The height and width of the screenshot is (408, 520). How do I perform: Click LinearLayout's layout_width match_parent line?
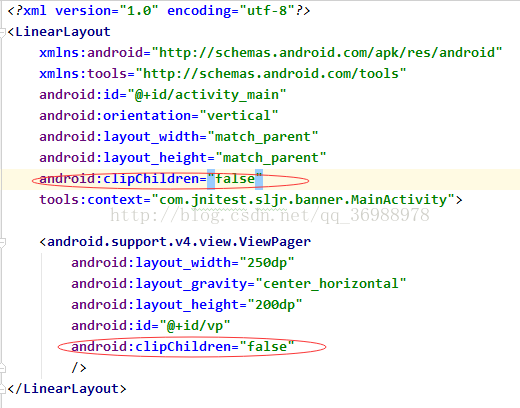point(179,137)
